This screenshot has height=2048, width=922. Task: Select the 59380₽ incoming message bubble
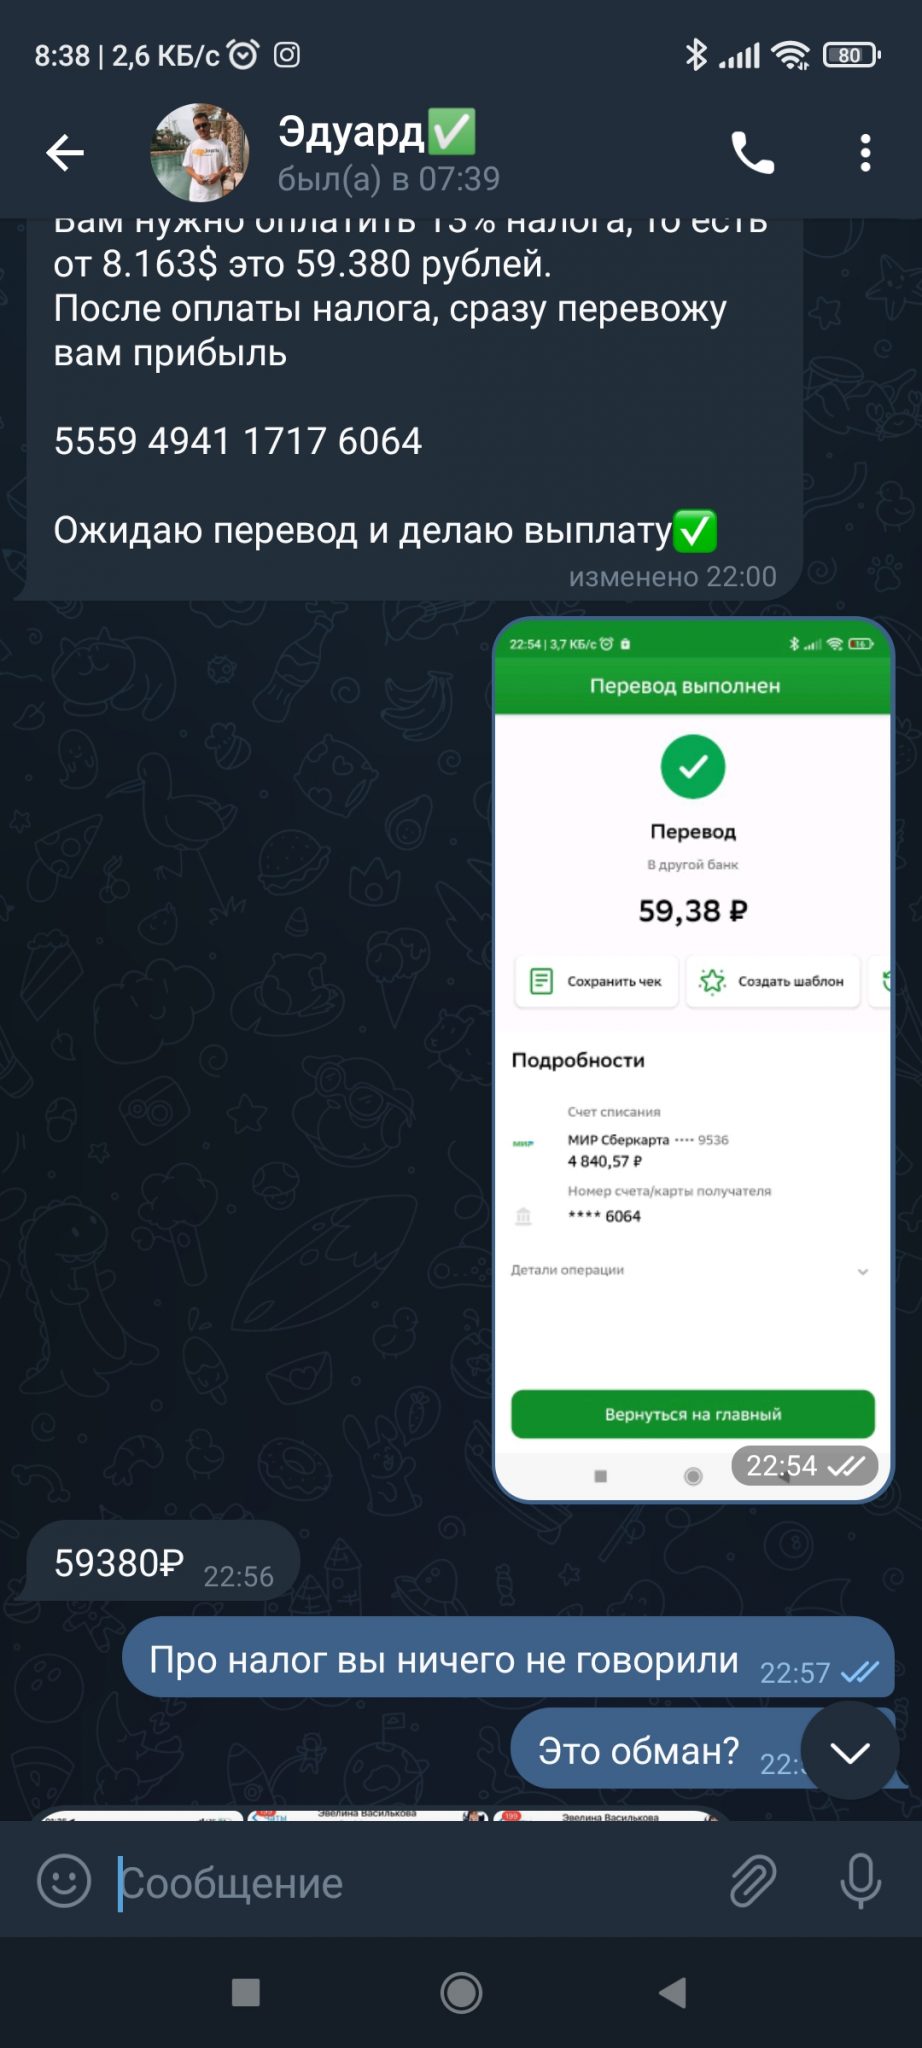[163, 1561]
